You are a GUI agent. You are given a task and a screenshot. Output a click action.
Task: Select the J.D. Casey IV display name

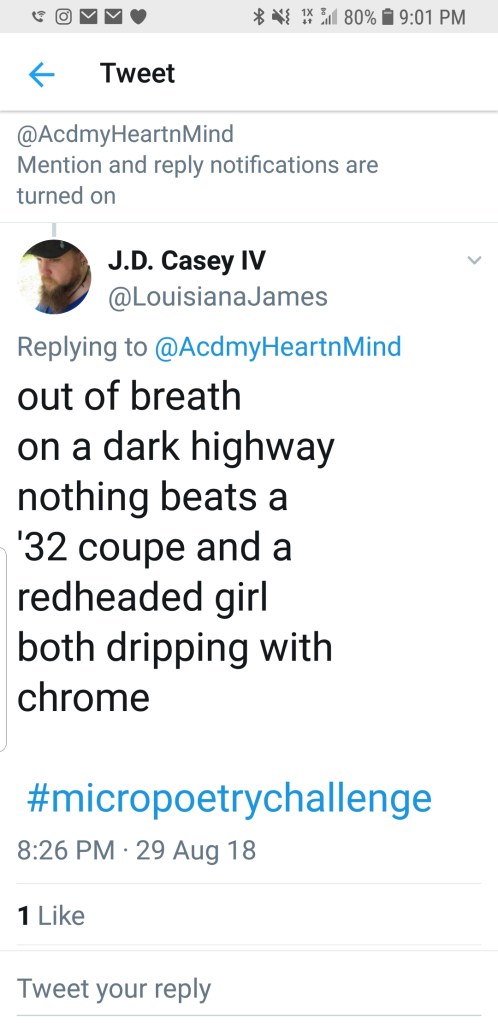tap(186, 261)
